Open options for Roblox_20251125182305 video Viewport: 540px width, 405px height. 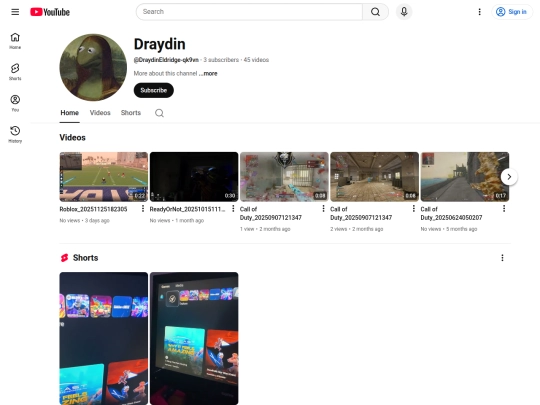click(x=143, y=209)
